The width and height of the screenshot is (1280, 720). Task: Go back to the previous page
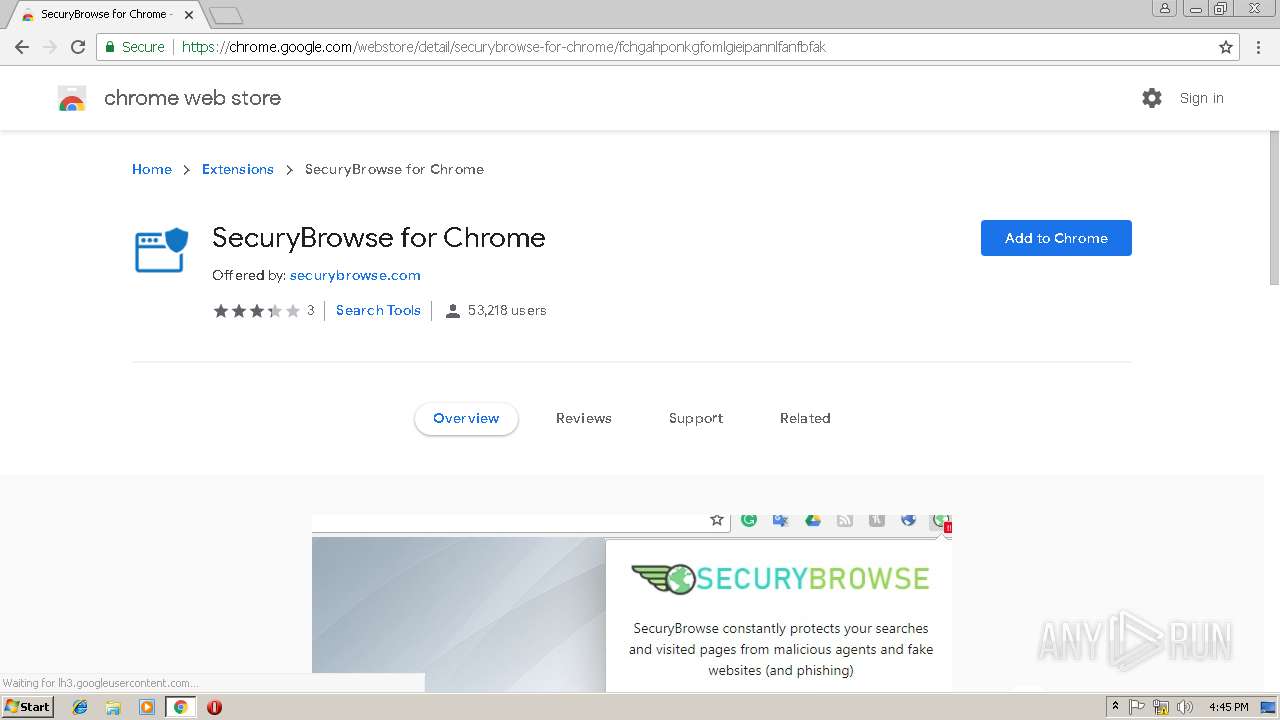pyautogui.click(x=22, y=47)
